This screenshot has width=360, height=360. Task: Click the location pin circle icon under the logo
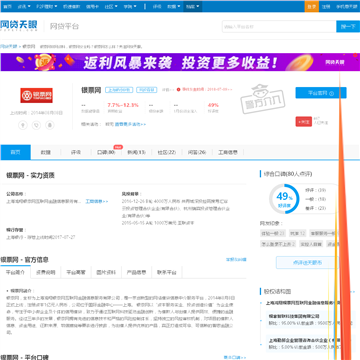[23, 125]
